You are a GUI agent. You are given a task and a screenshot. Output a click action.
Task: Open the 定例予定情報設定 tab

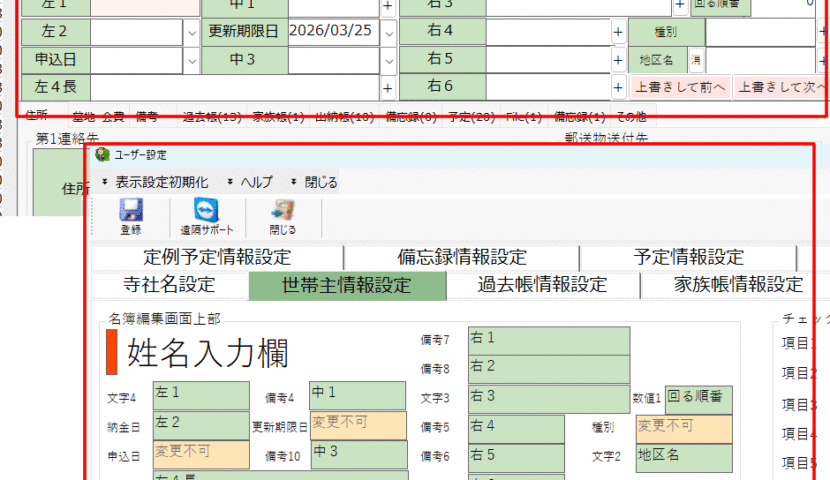(x=217, y=257)
